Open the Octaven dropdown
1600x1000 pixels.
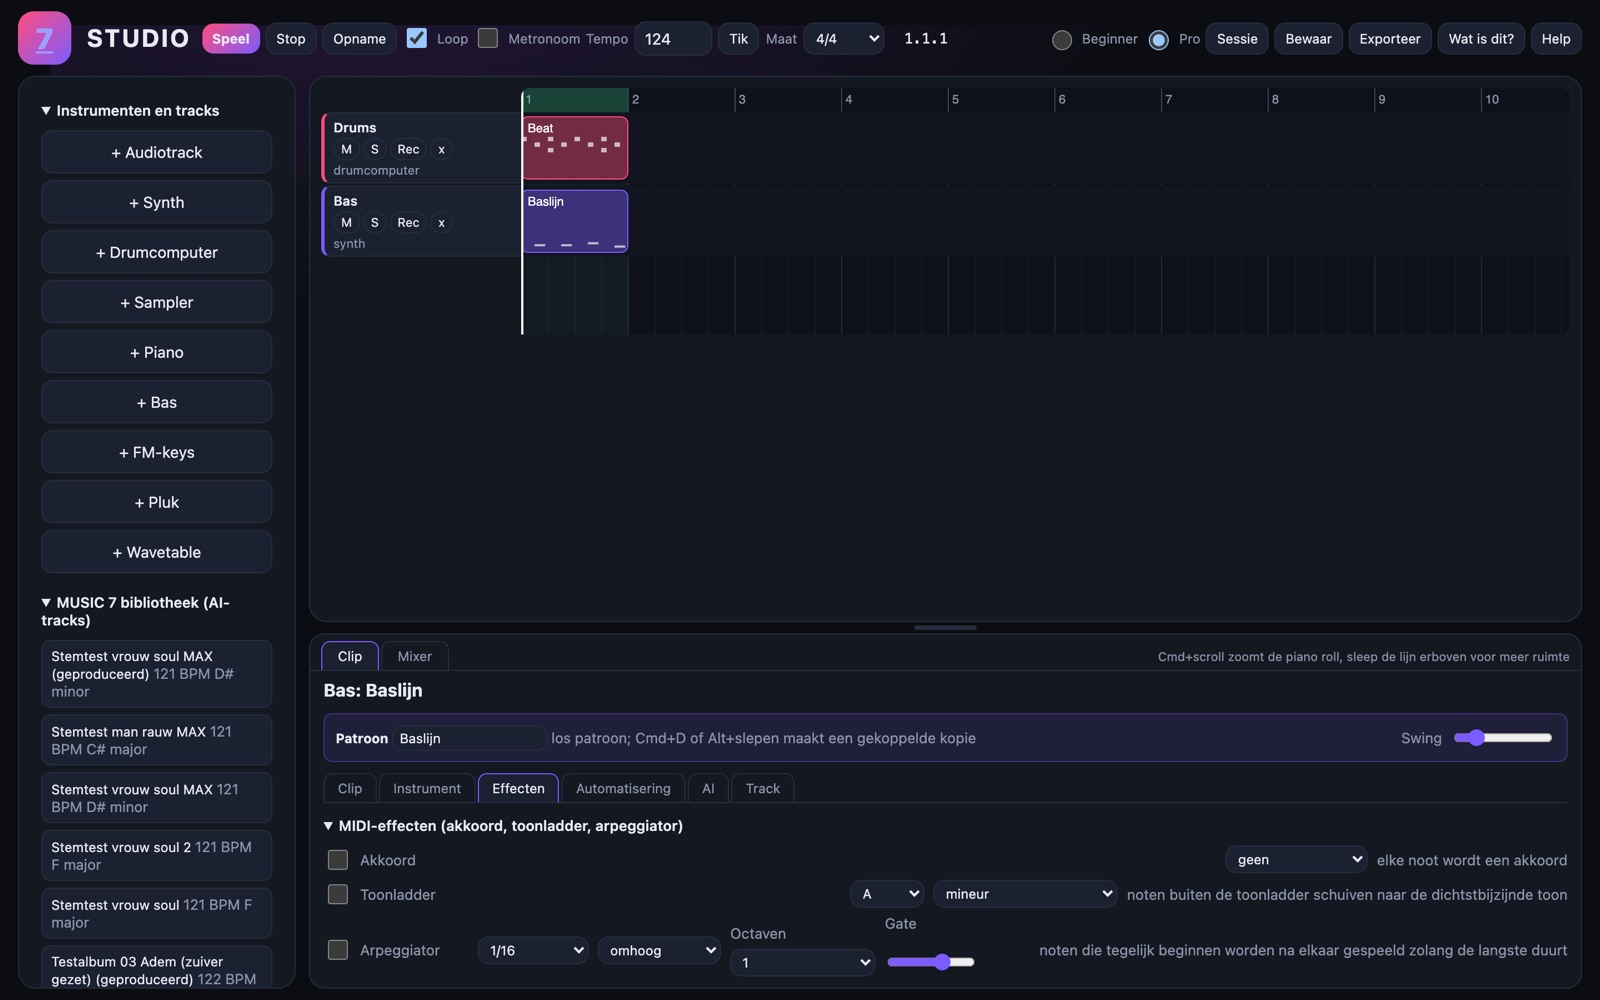pos(803,962)
